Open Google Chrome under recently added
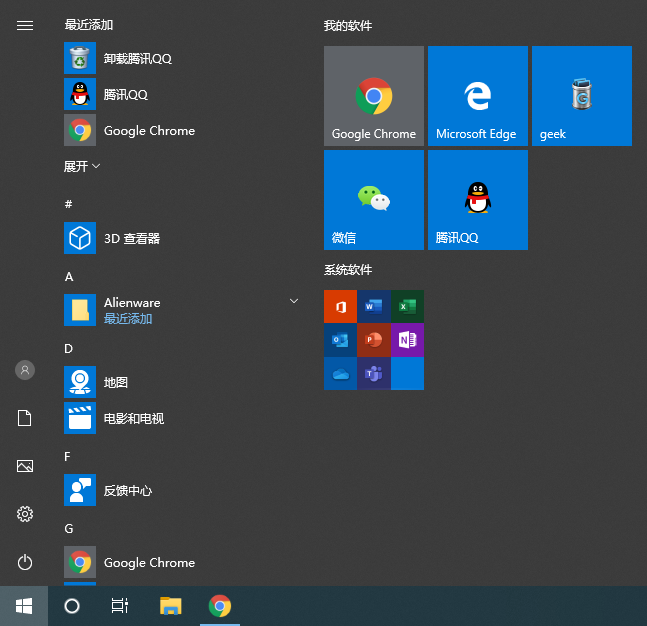This screenshot has width=647, height=626. [182, 130]
